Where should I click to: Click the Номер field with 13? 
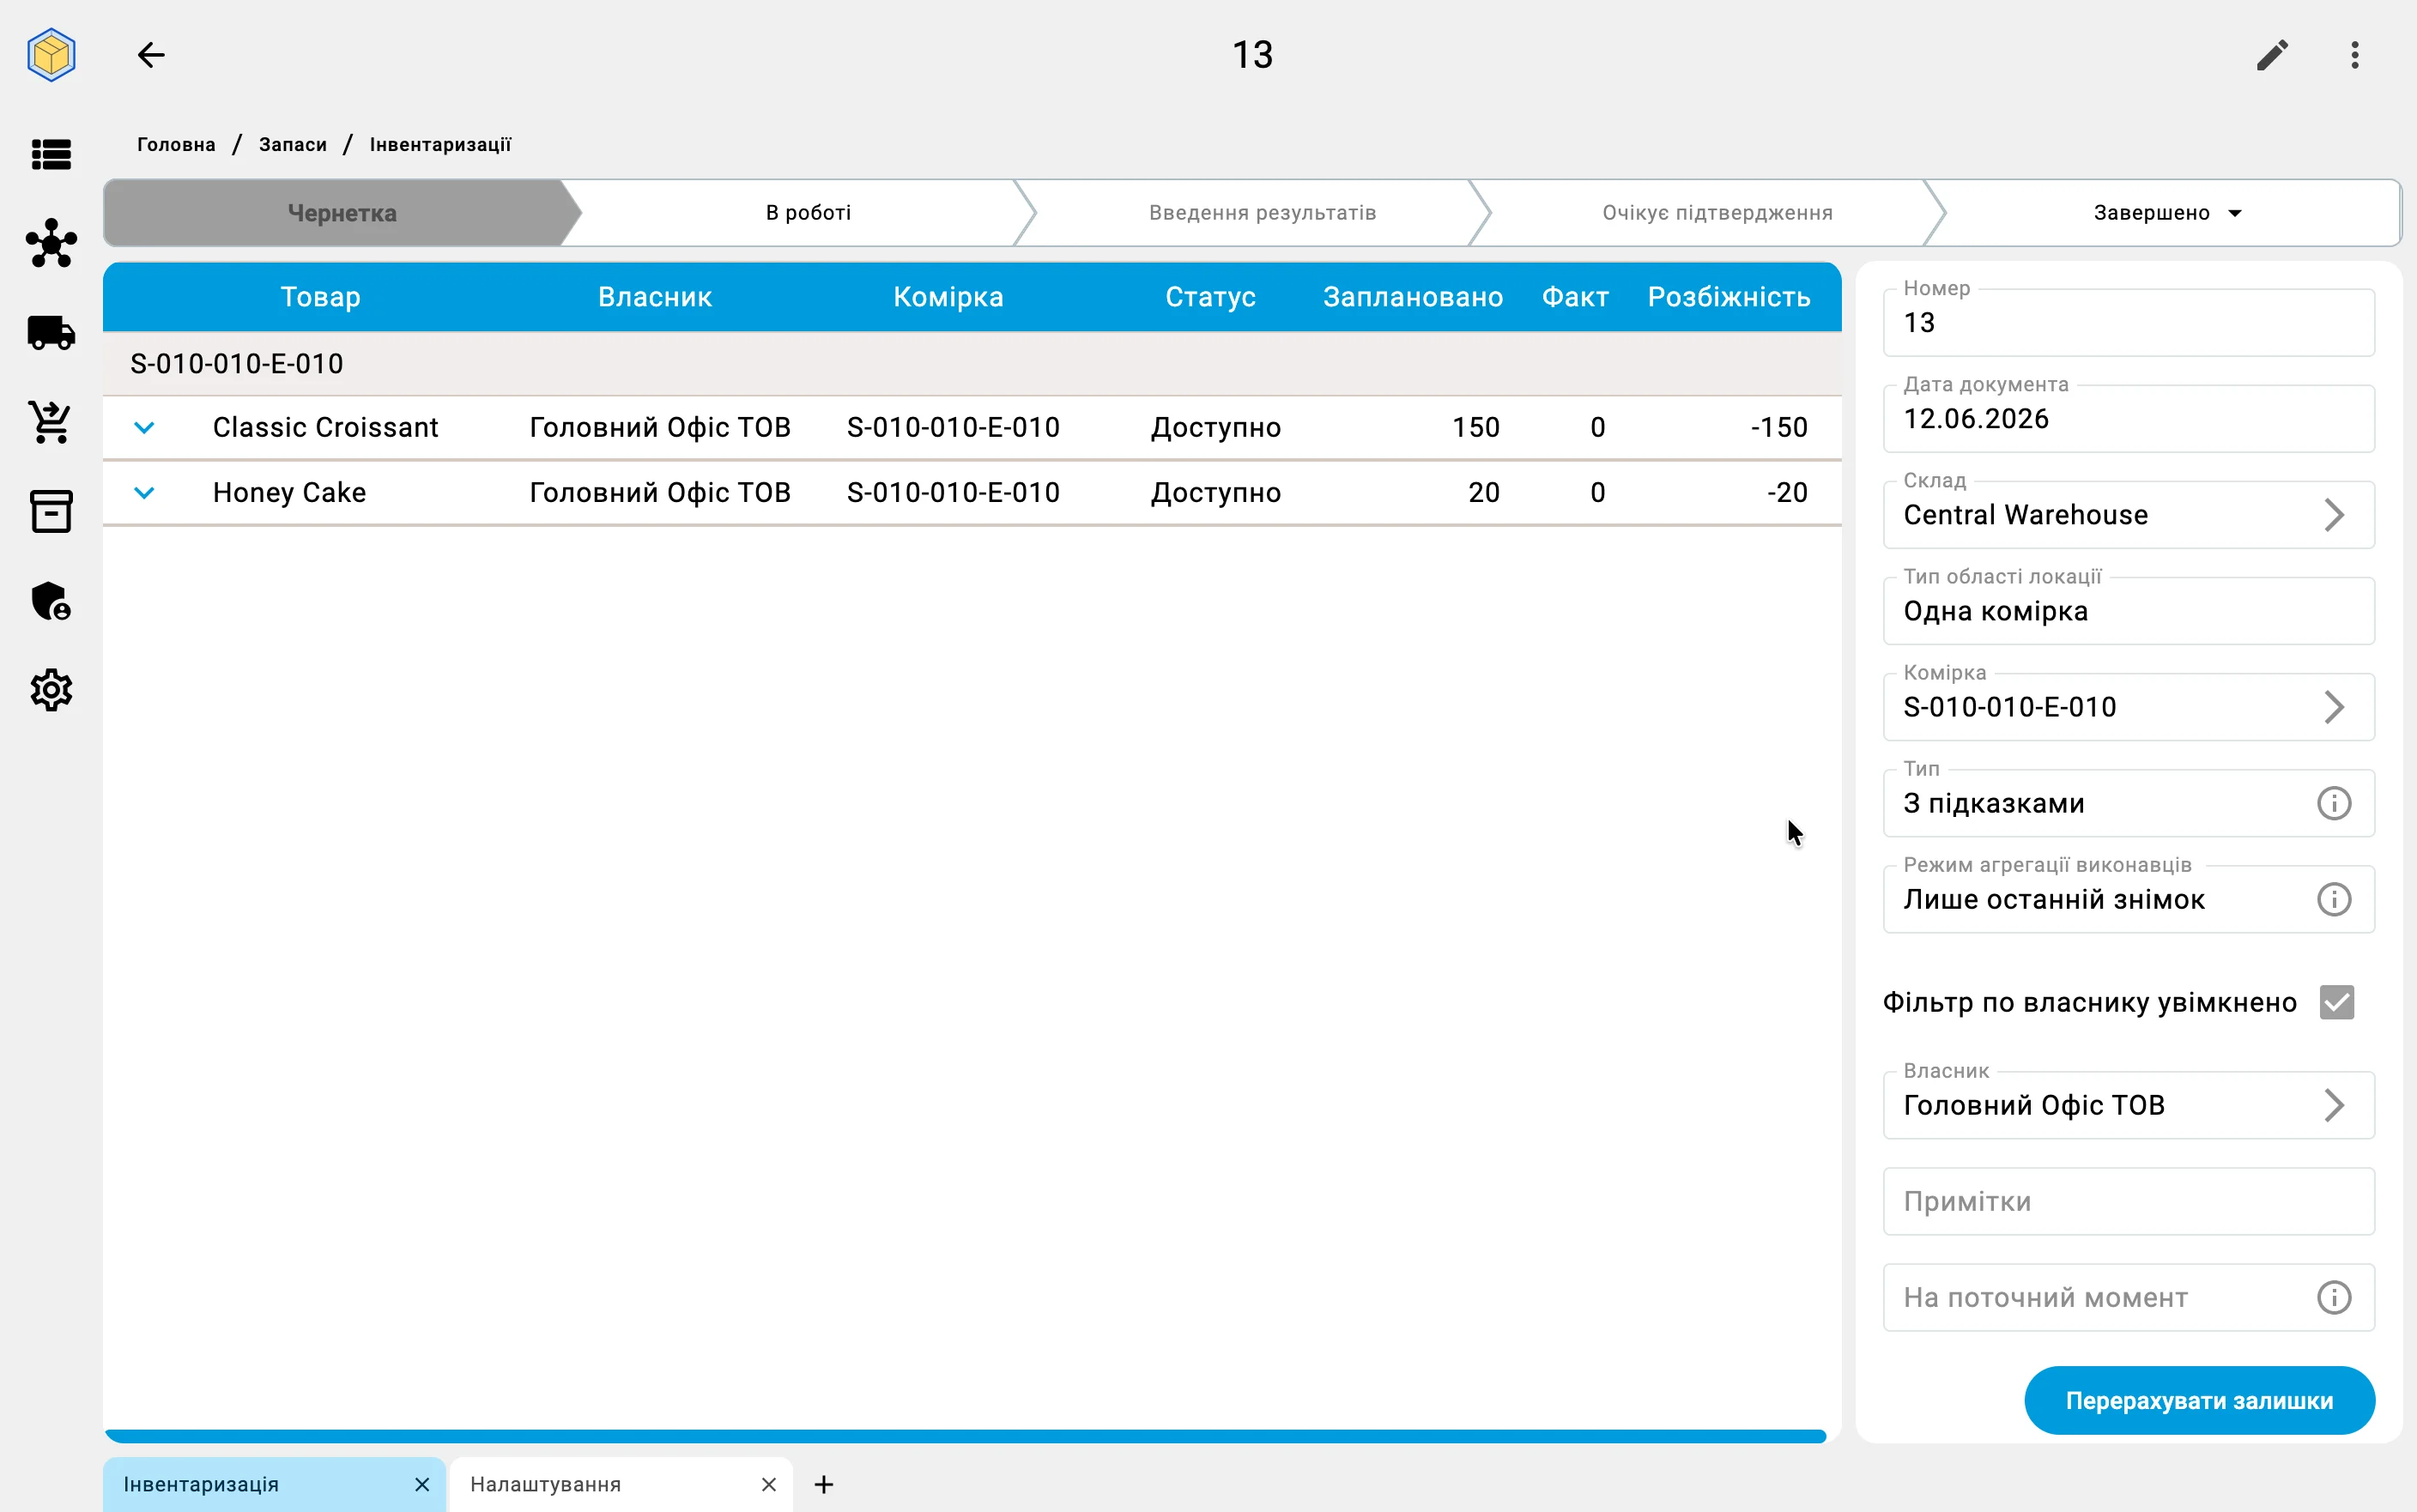[x=2128, y=322]
